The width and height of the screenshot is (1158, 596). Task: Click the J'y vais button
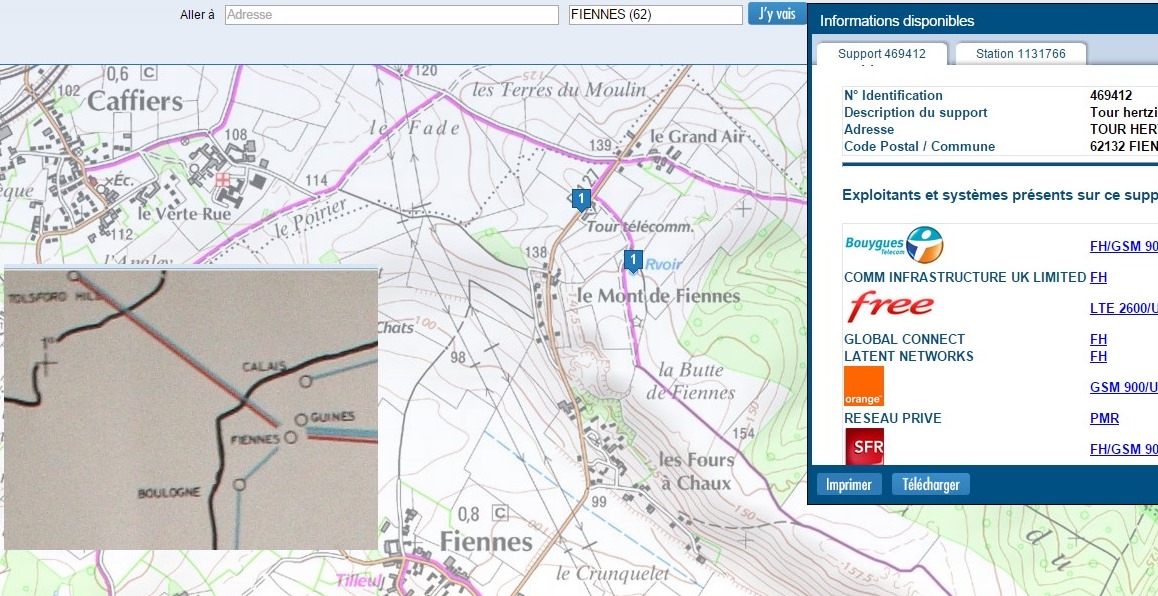tap(777, 14)
